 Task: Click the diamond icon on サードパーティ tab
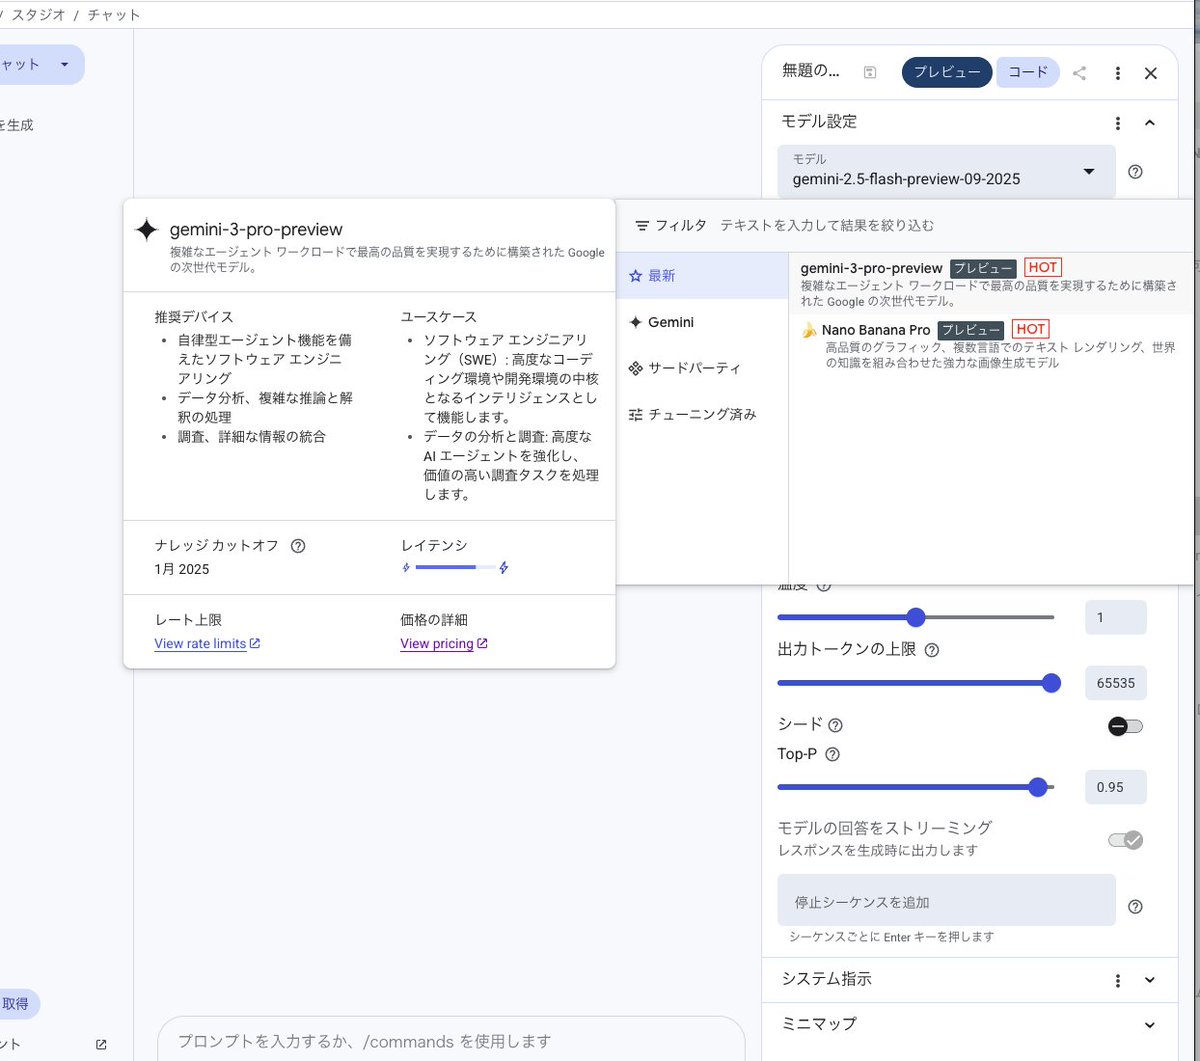635,368
